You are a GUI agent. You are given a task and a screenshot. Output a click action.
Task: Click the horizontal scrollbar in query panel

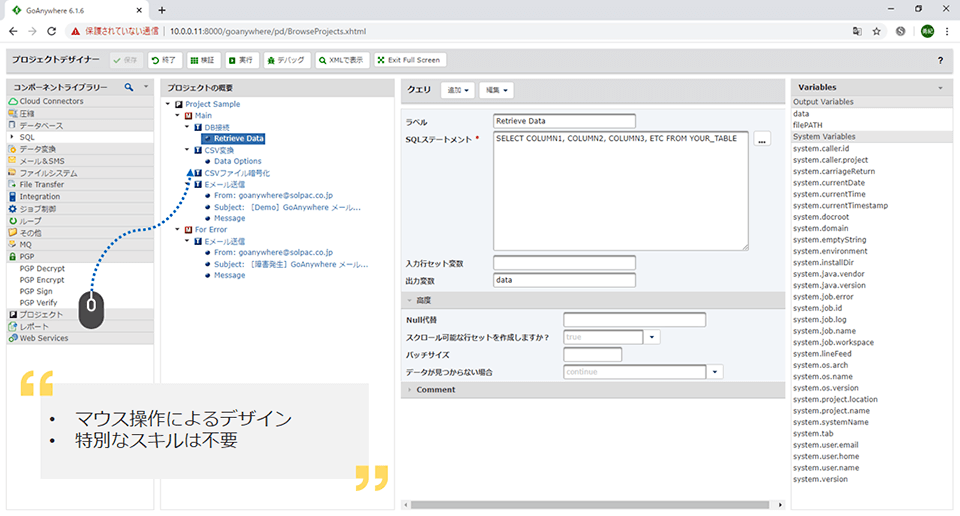[590, 505]
